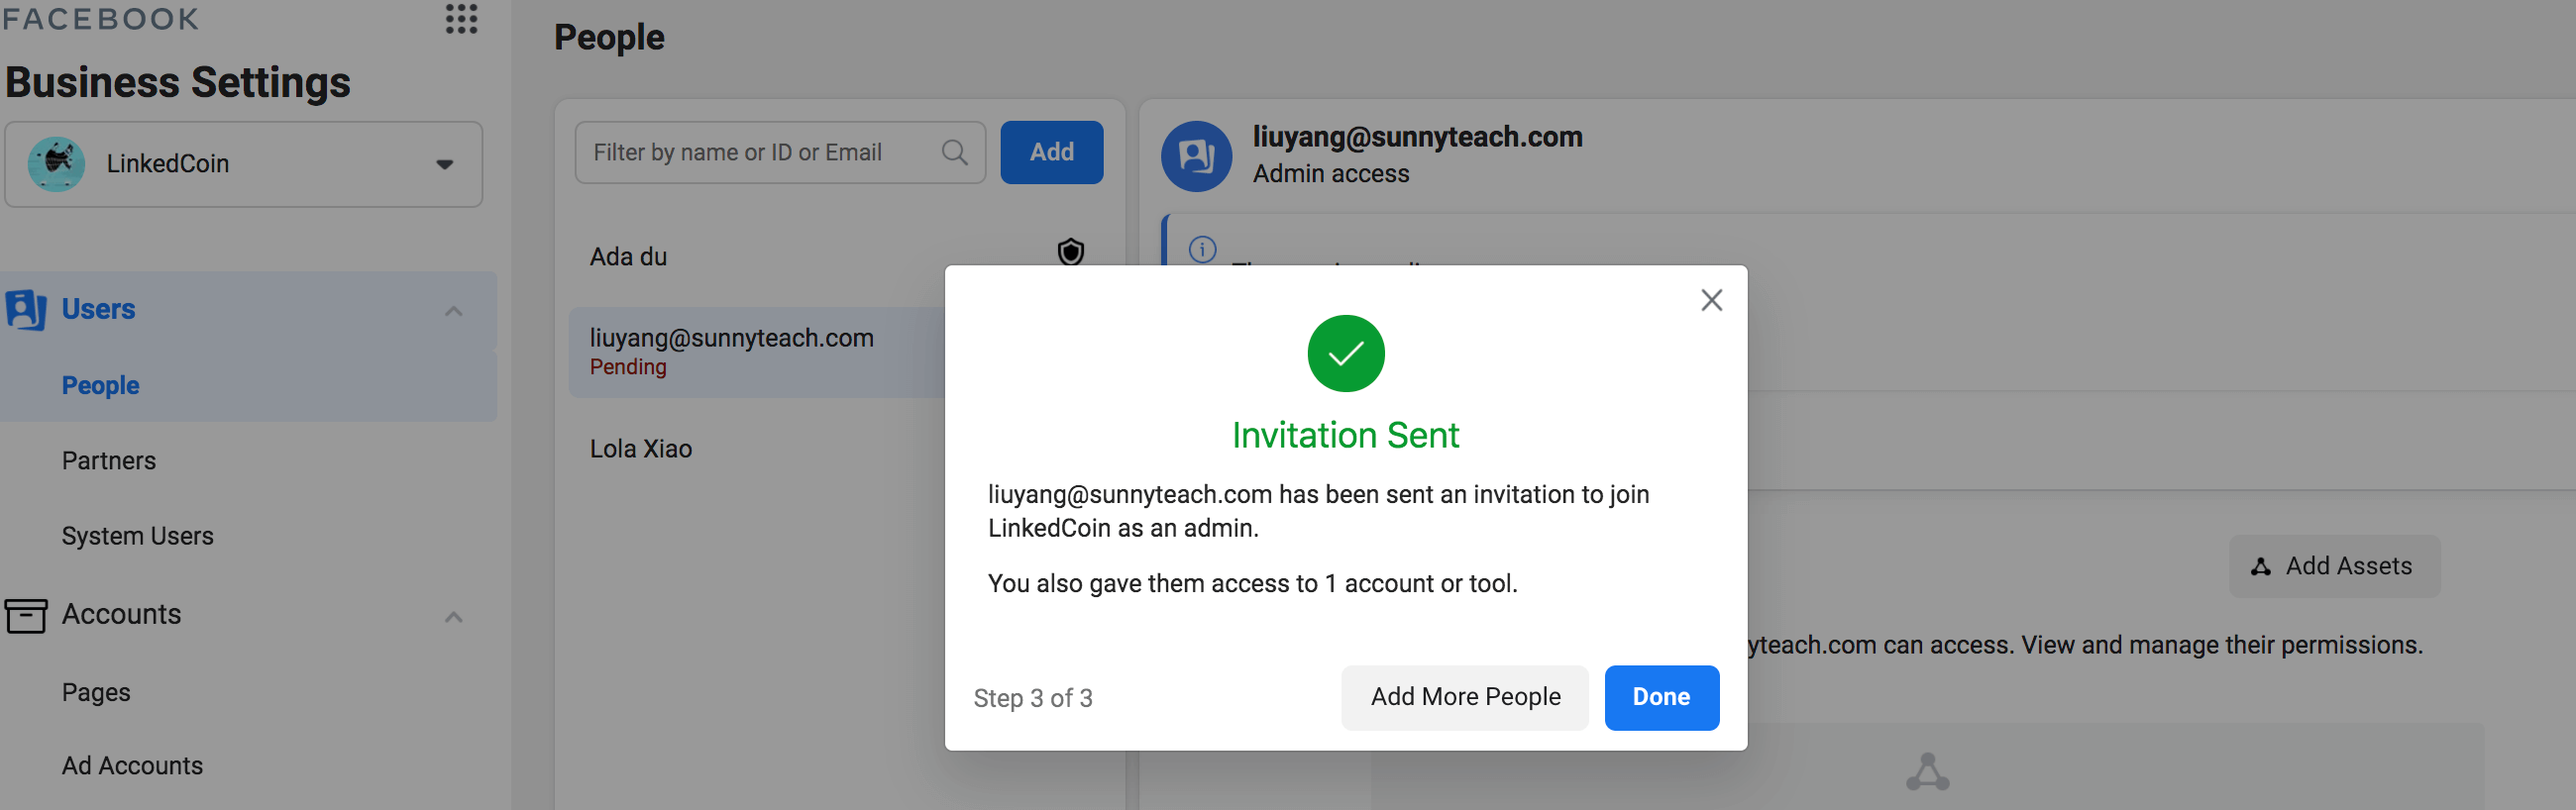Viewport: 2576px width, 810px height.
Task: Open the Facebook apps grid menu
Action: pos(461,19)
